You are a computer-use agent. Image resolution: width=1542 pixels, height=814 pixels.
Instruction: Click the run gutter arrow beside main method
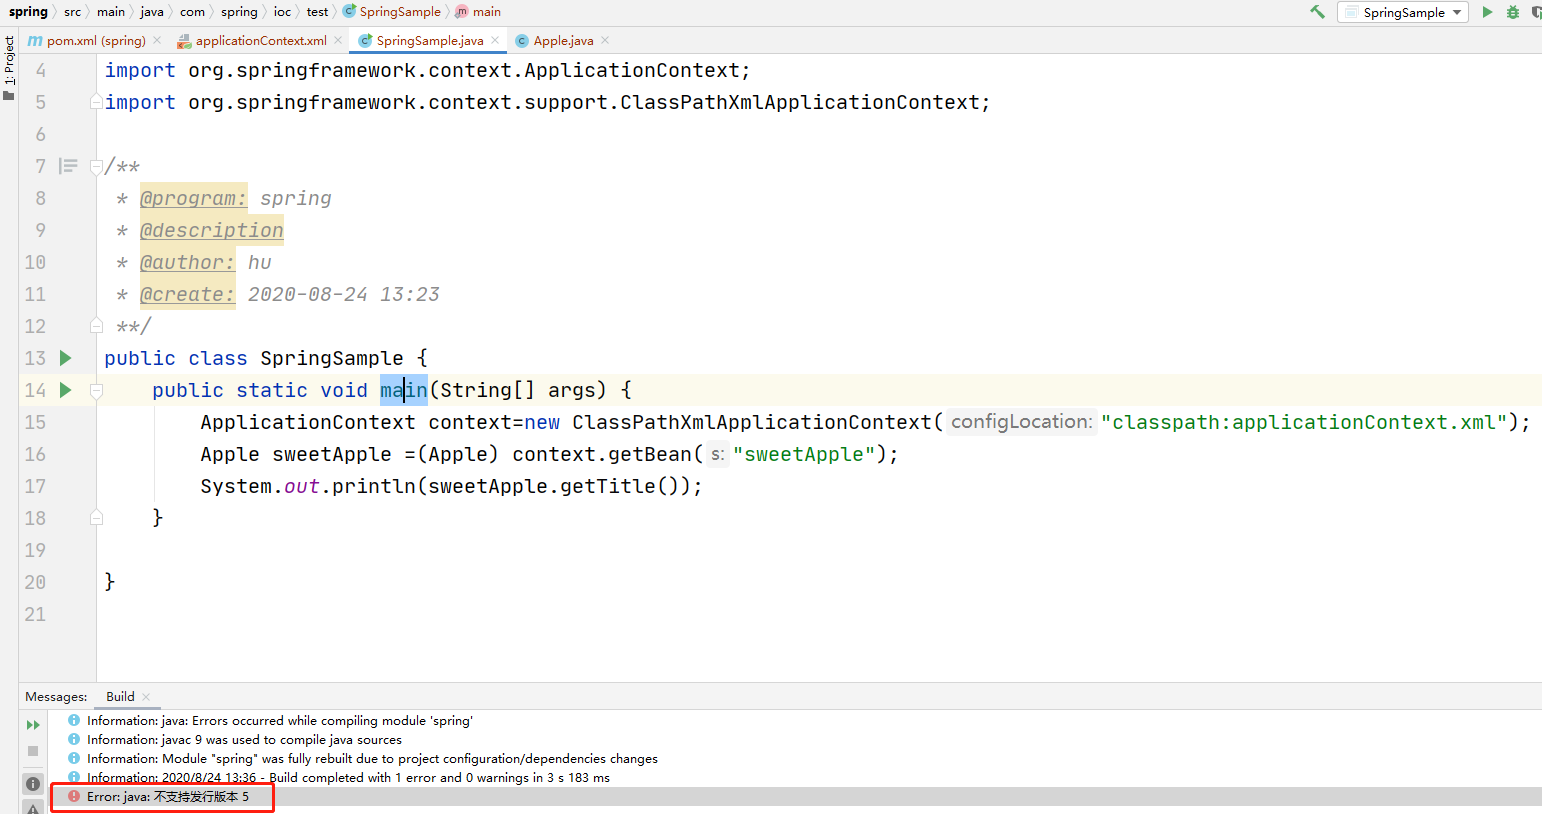pyautogui.click(x=66, y=390)
